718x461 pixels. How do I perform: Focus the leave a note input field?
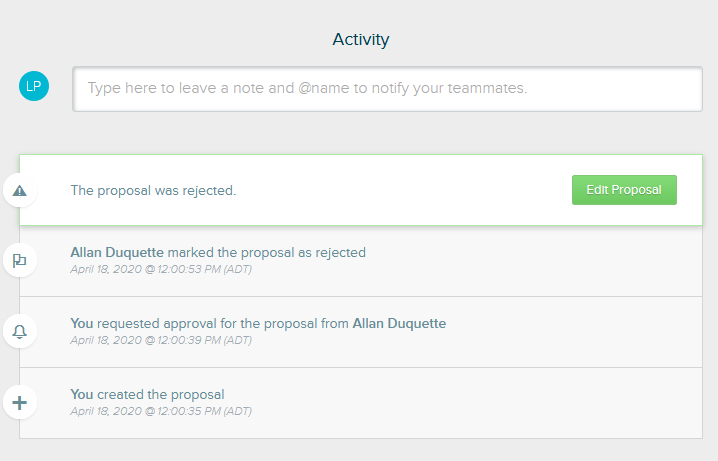(x=387, y=89)
